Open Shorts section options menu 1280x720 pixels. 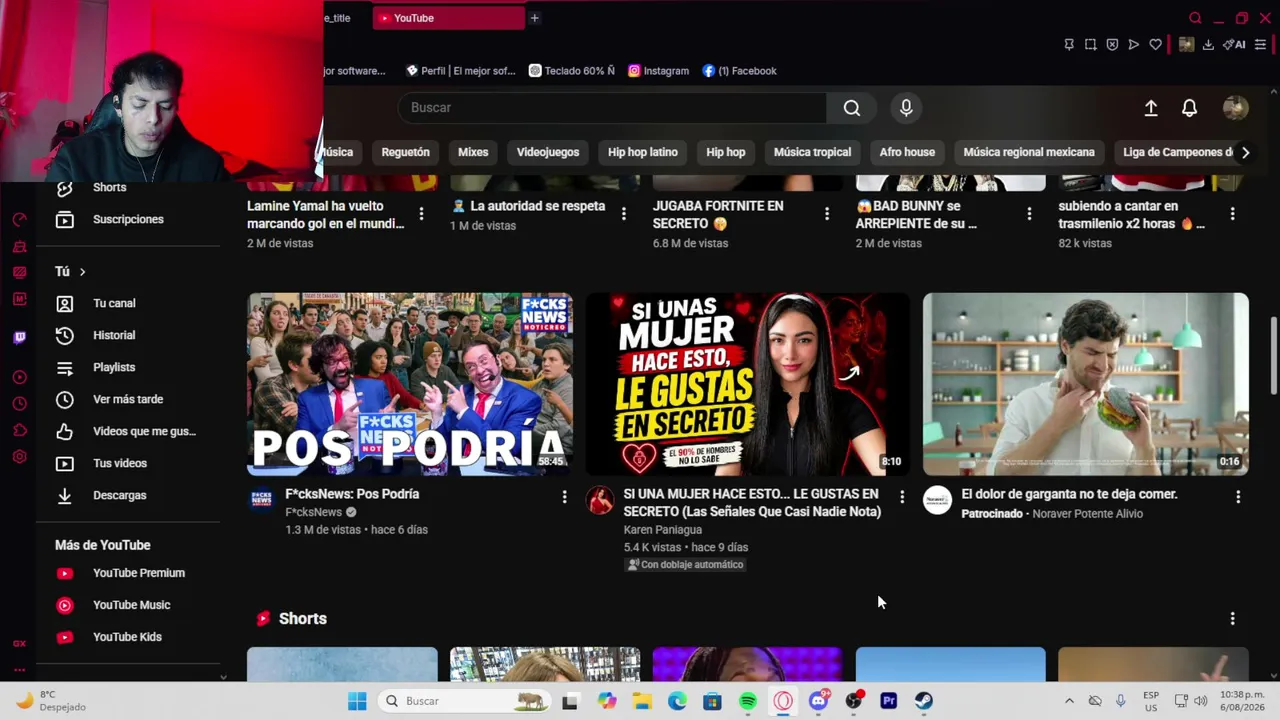[1232, 619]
